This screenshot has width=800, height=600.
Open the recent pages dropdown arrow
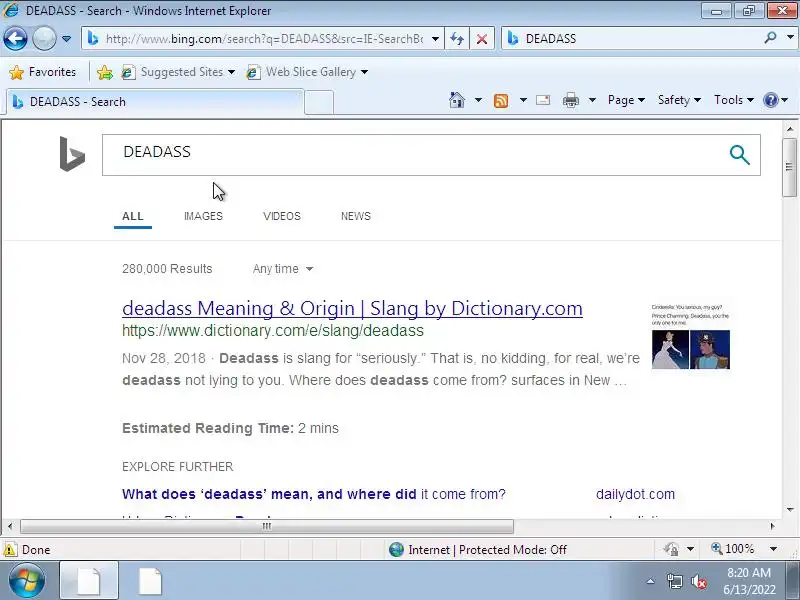pyautogui.click(x=66, y=39)
